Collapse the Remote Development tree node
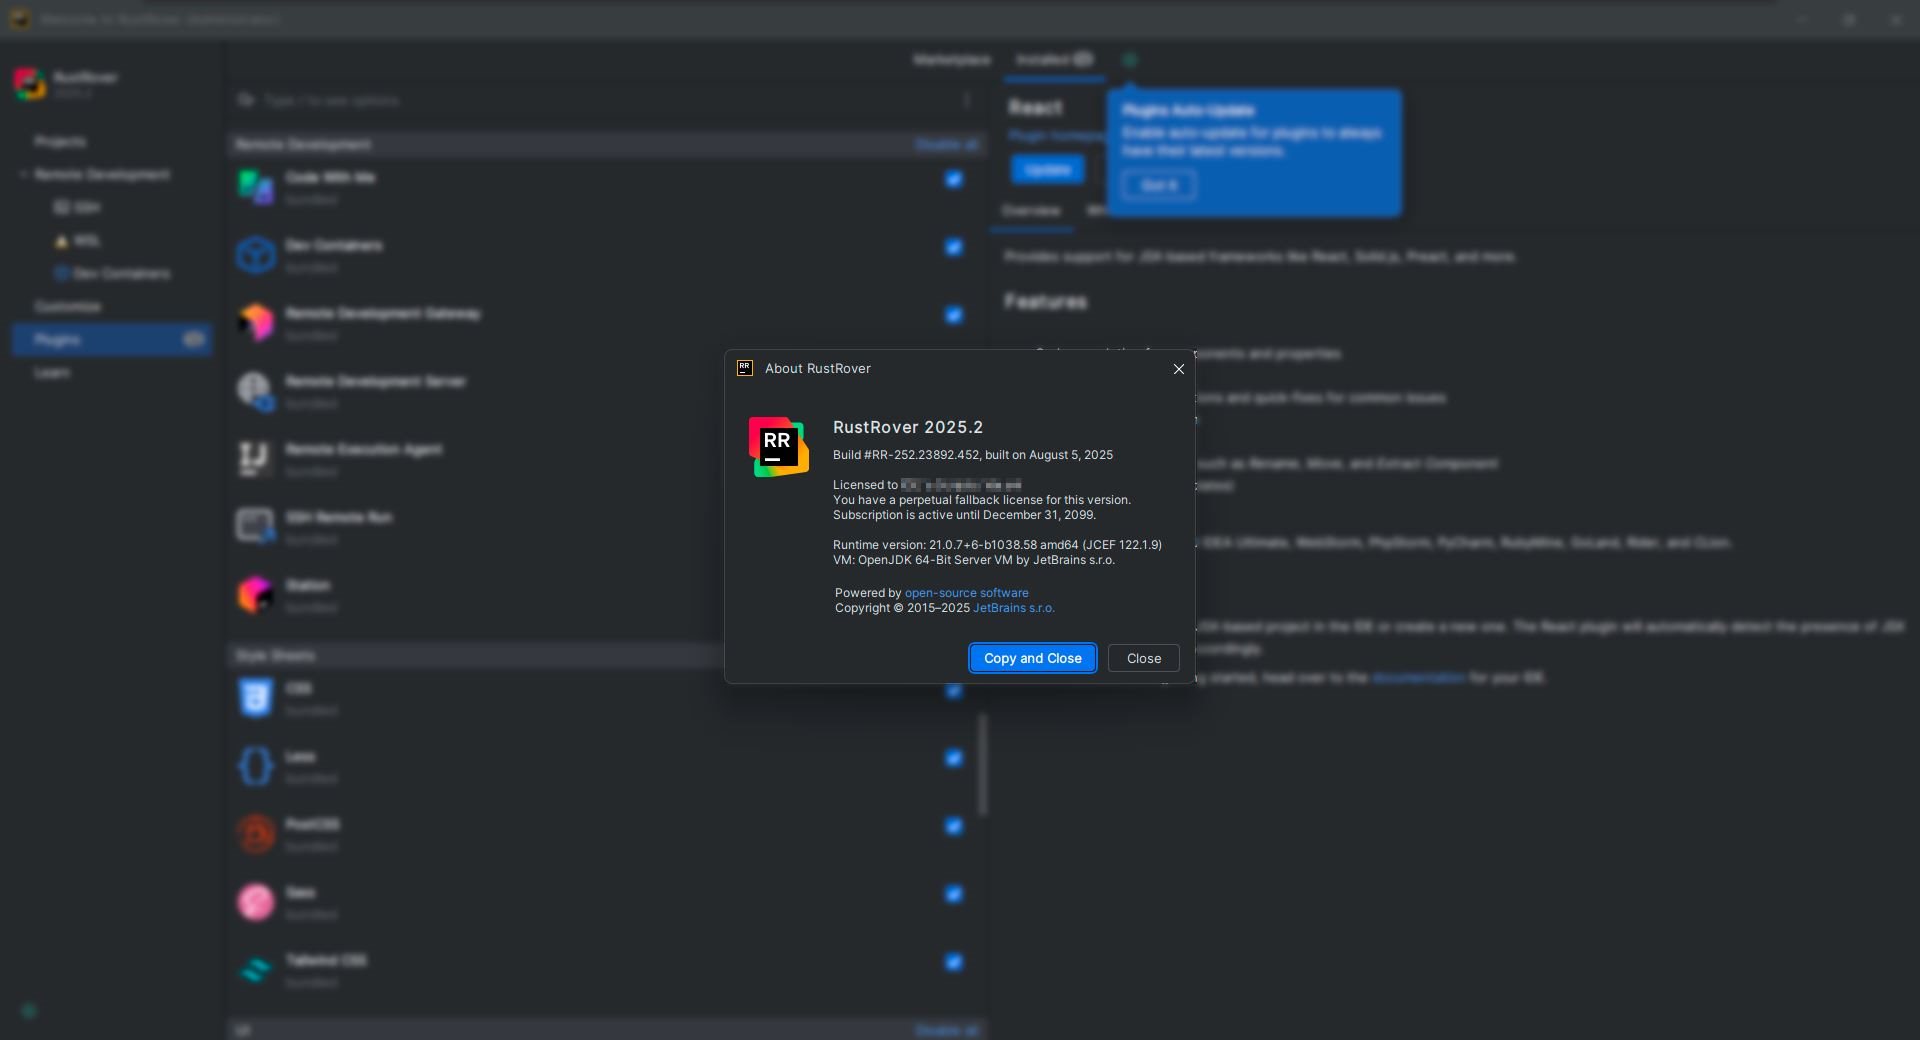Screen dimensions: 1920x1040 tap(23, 175)
